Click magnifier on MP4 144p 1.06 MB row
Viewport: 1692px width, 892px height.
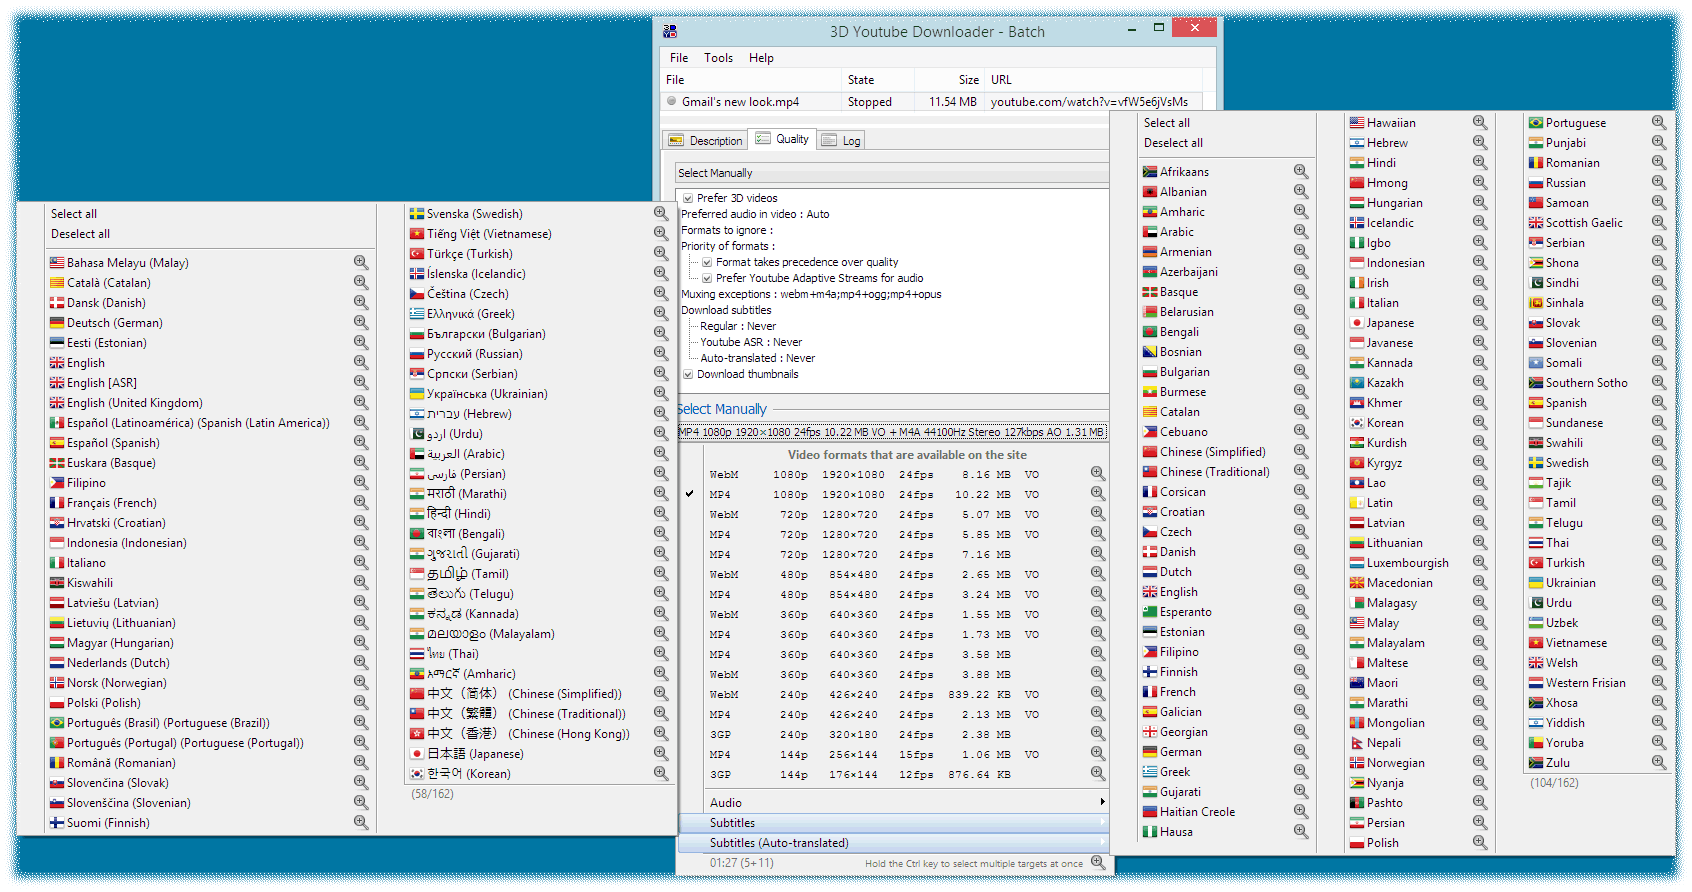click(x=1097, y=754)
